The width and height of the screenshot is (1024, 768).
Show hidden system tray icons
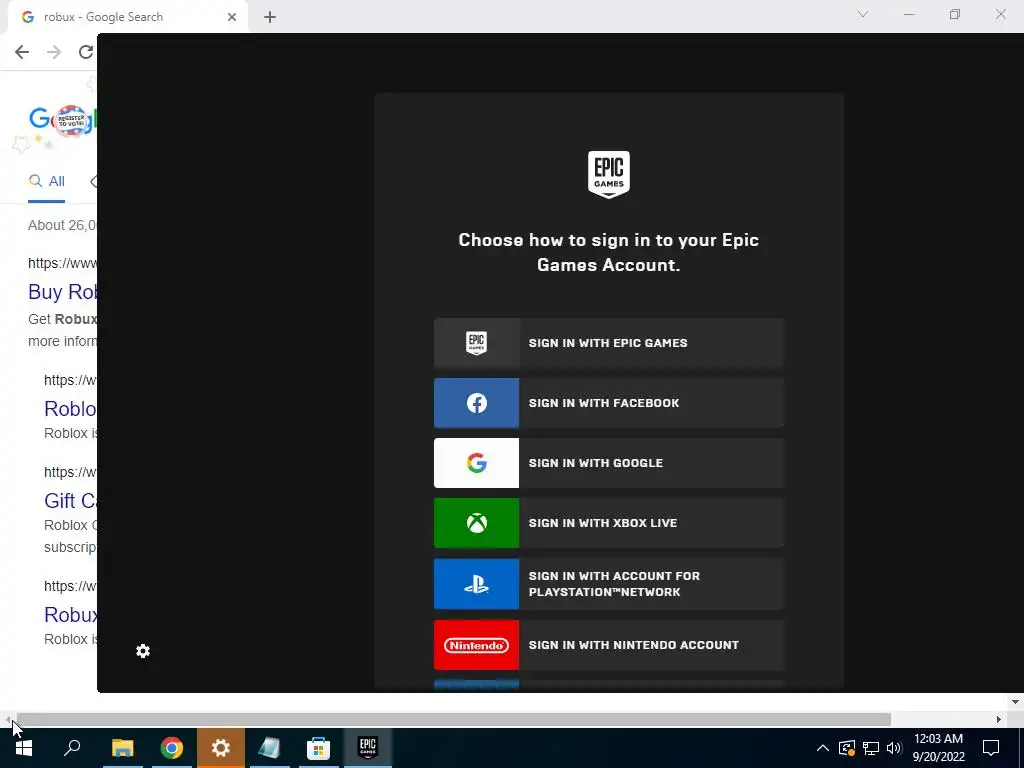tap(823, 748)
